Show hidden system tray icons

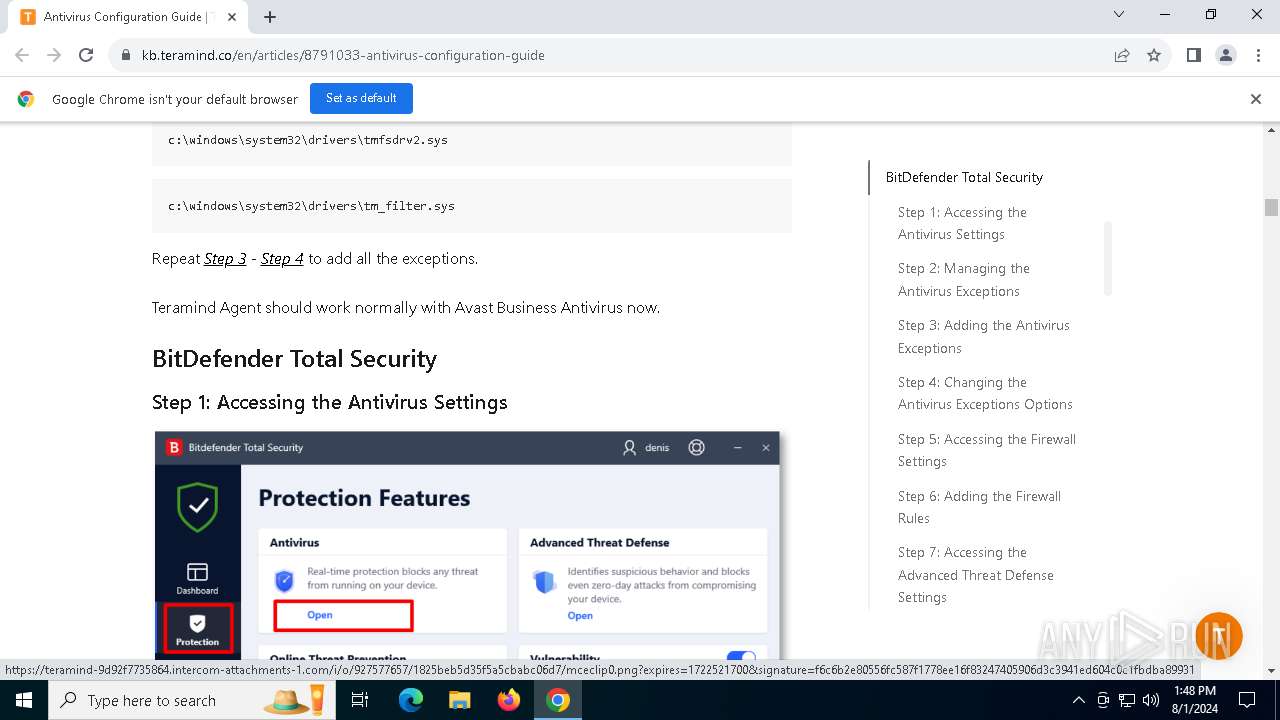1078,700
